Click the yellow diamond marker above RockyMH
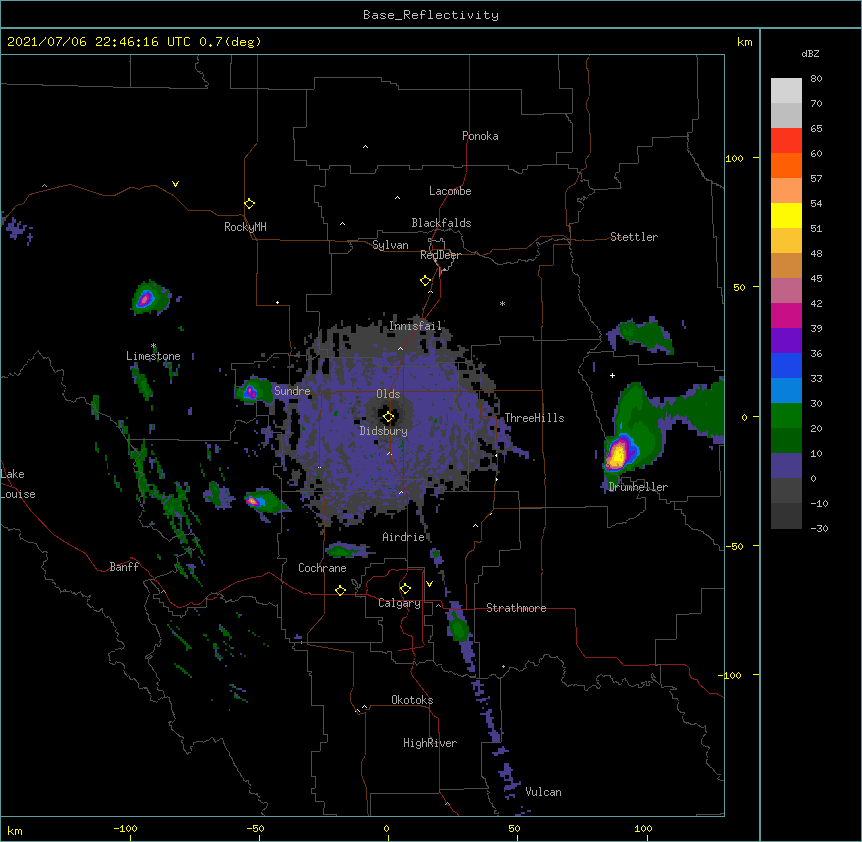 (x=249, y=204)
